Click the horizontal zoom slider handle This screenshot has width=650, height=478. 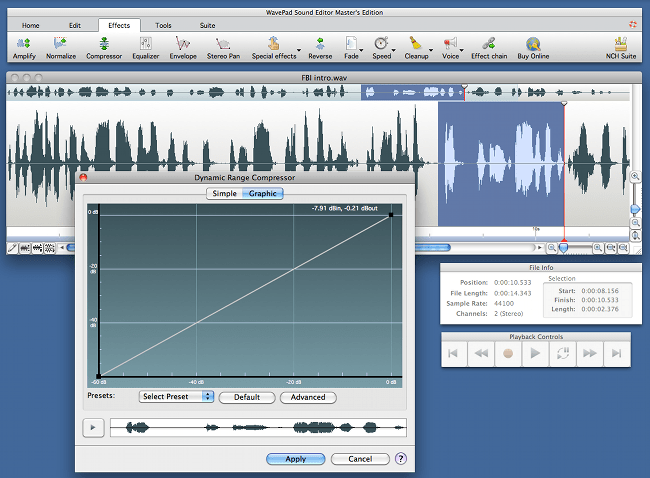(x=563, y=247)
